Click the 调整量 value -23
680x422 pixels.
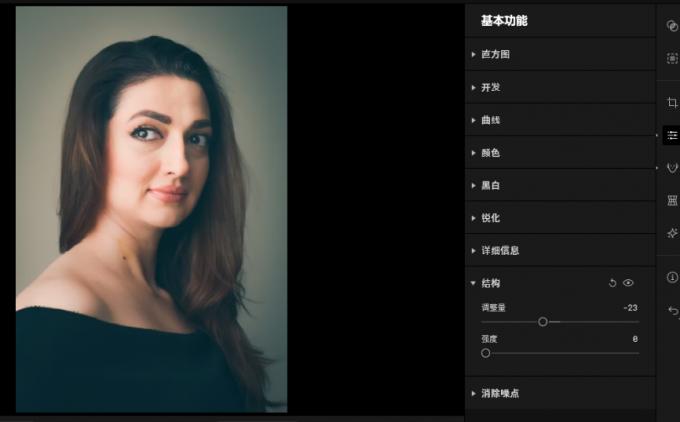pos(630,308)
